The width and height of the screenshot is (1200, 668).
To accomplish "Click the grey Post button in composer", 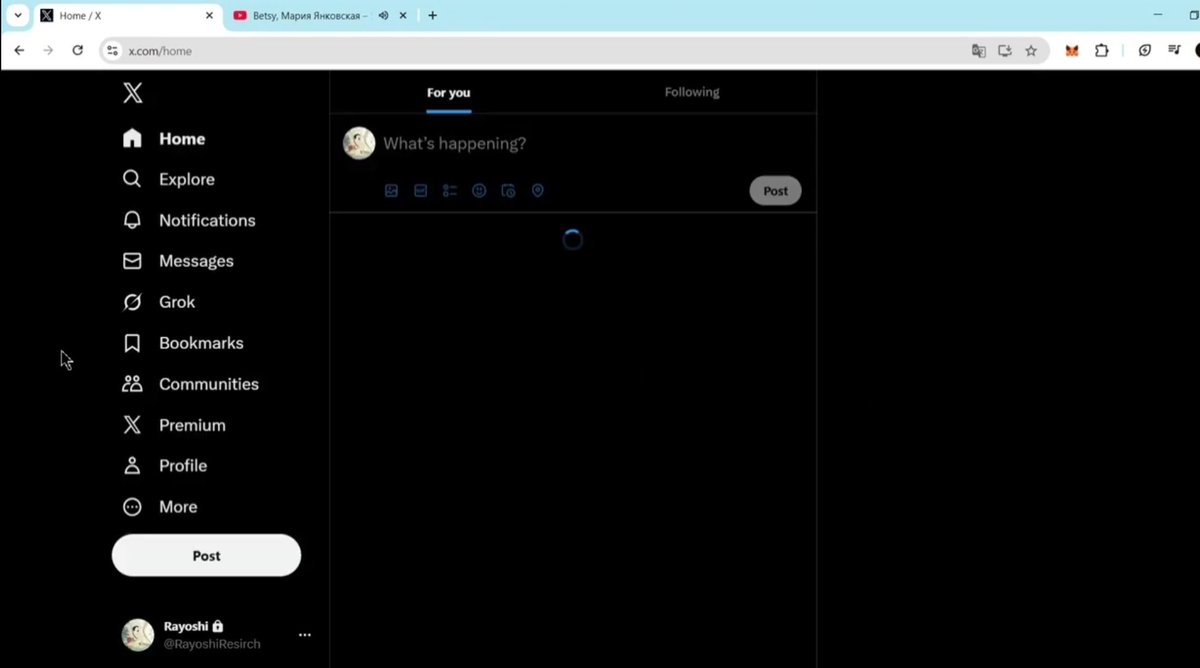I will (776, 191).
